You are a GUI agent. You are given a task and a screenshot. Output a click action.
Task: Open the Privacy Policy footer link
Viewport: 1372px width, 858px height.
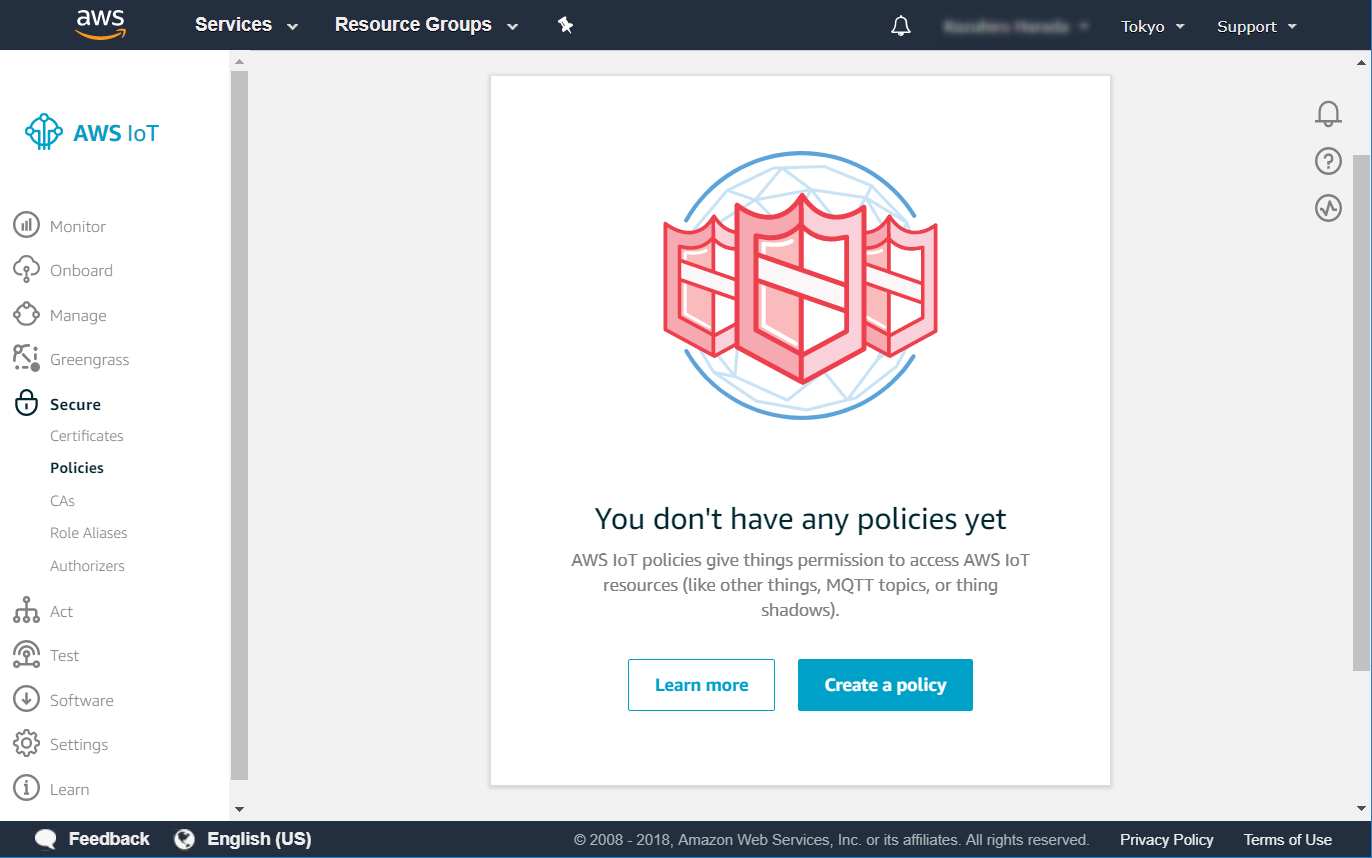tap(1166, 840)
